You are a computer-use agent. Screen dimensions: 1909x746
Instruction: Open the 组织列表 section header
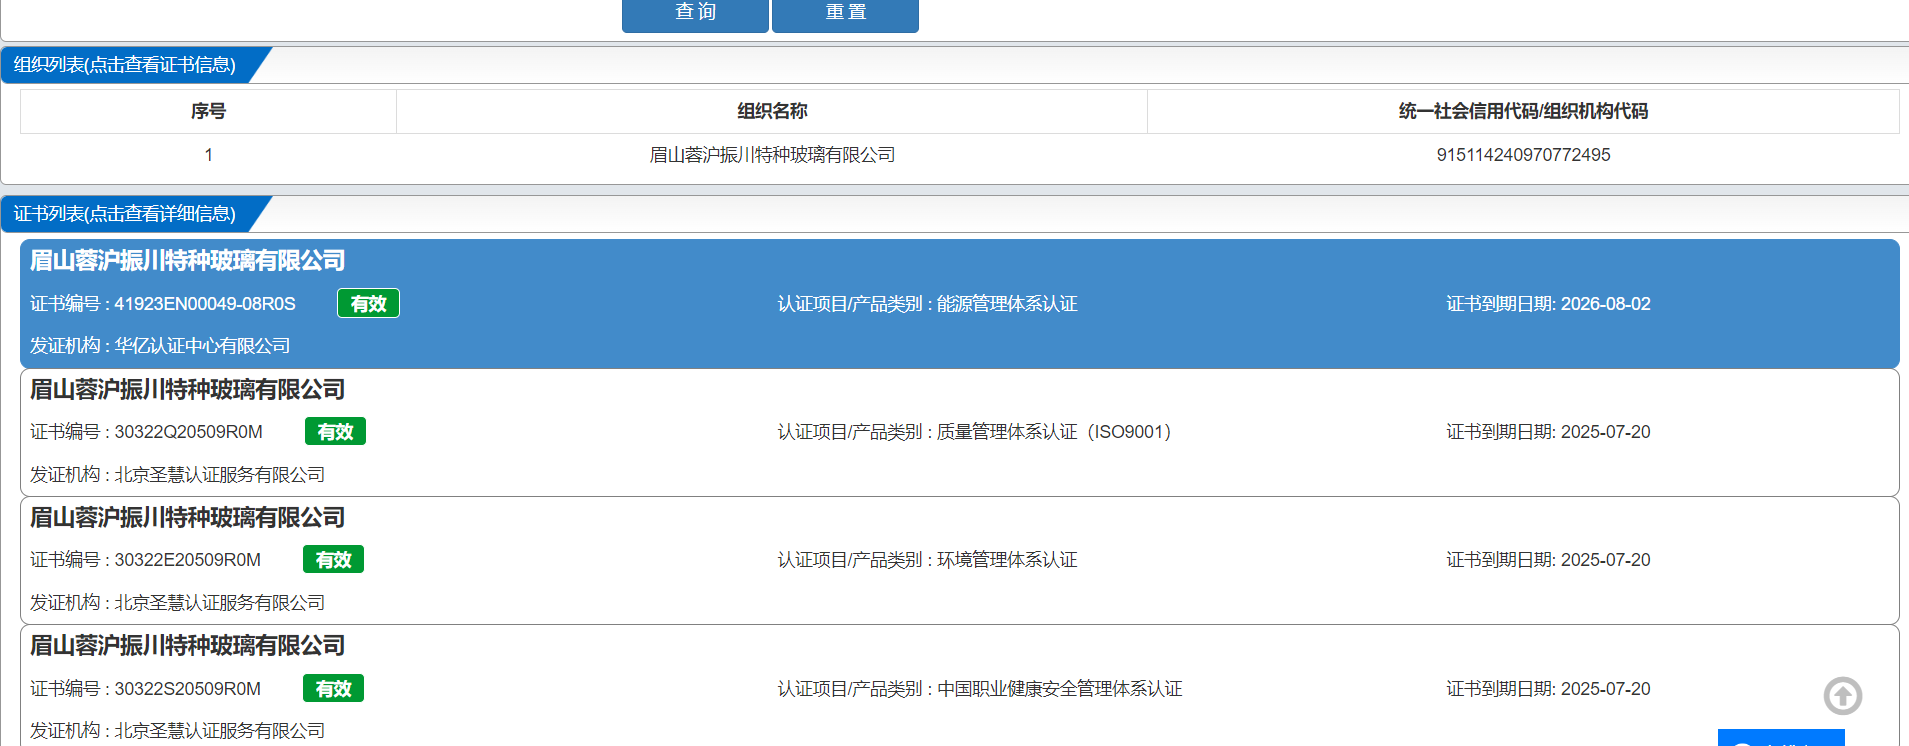pos(125,65)
